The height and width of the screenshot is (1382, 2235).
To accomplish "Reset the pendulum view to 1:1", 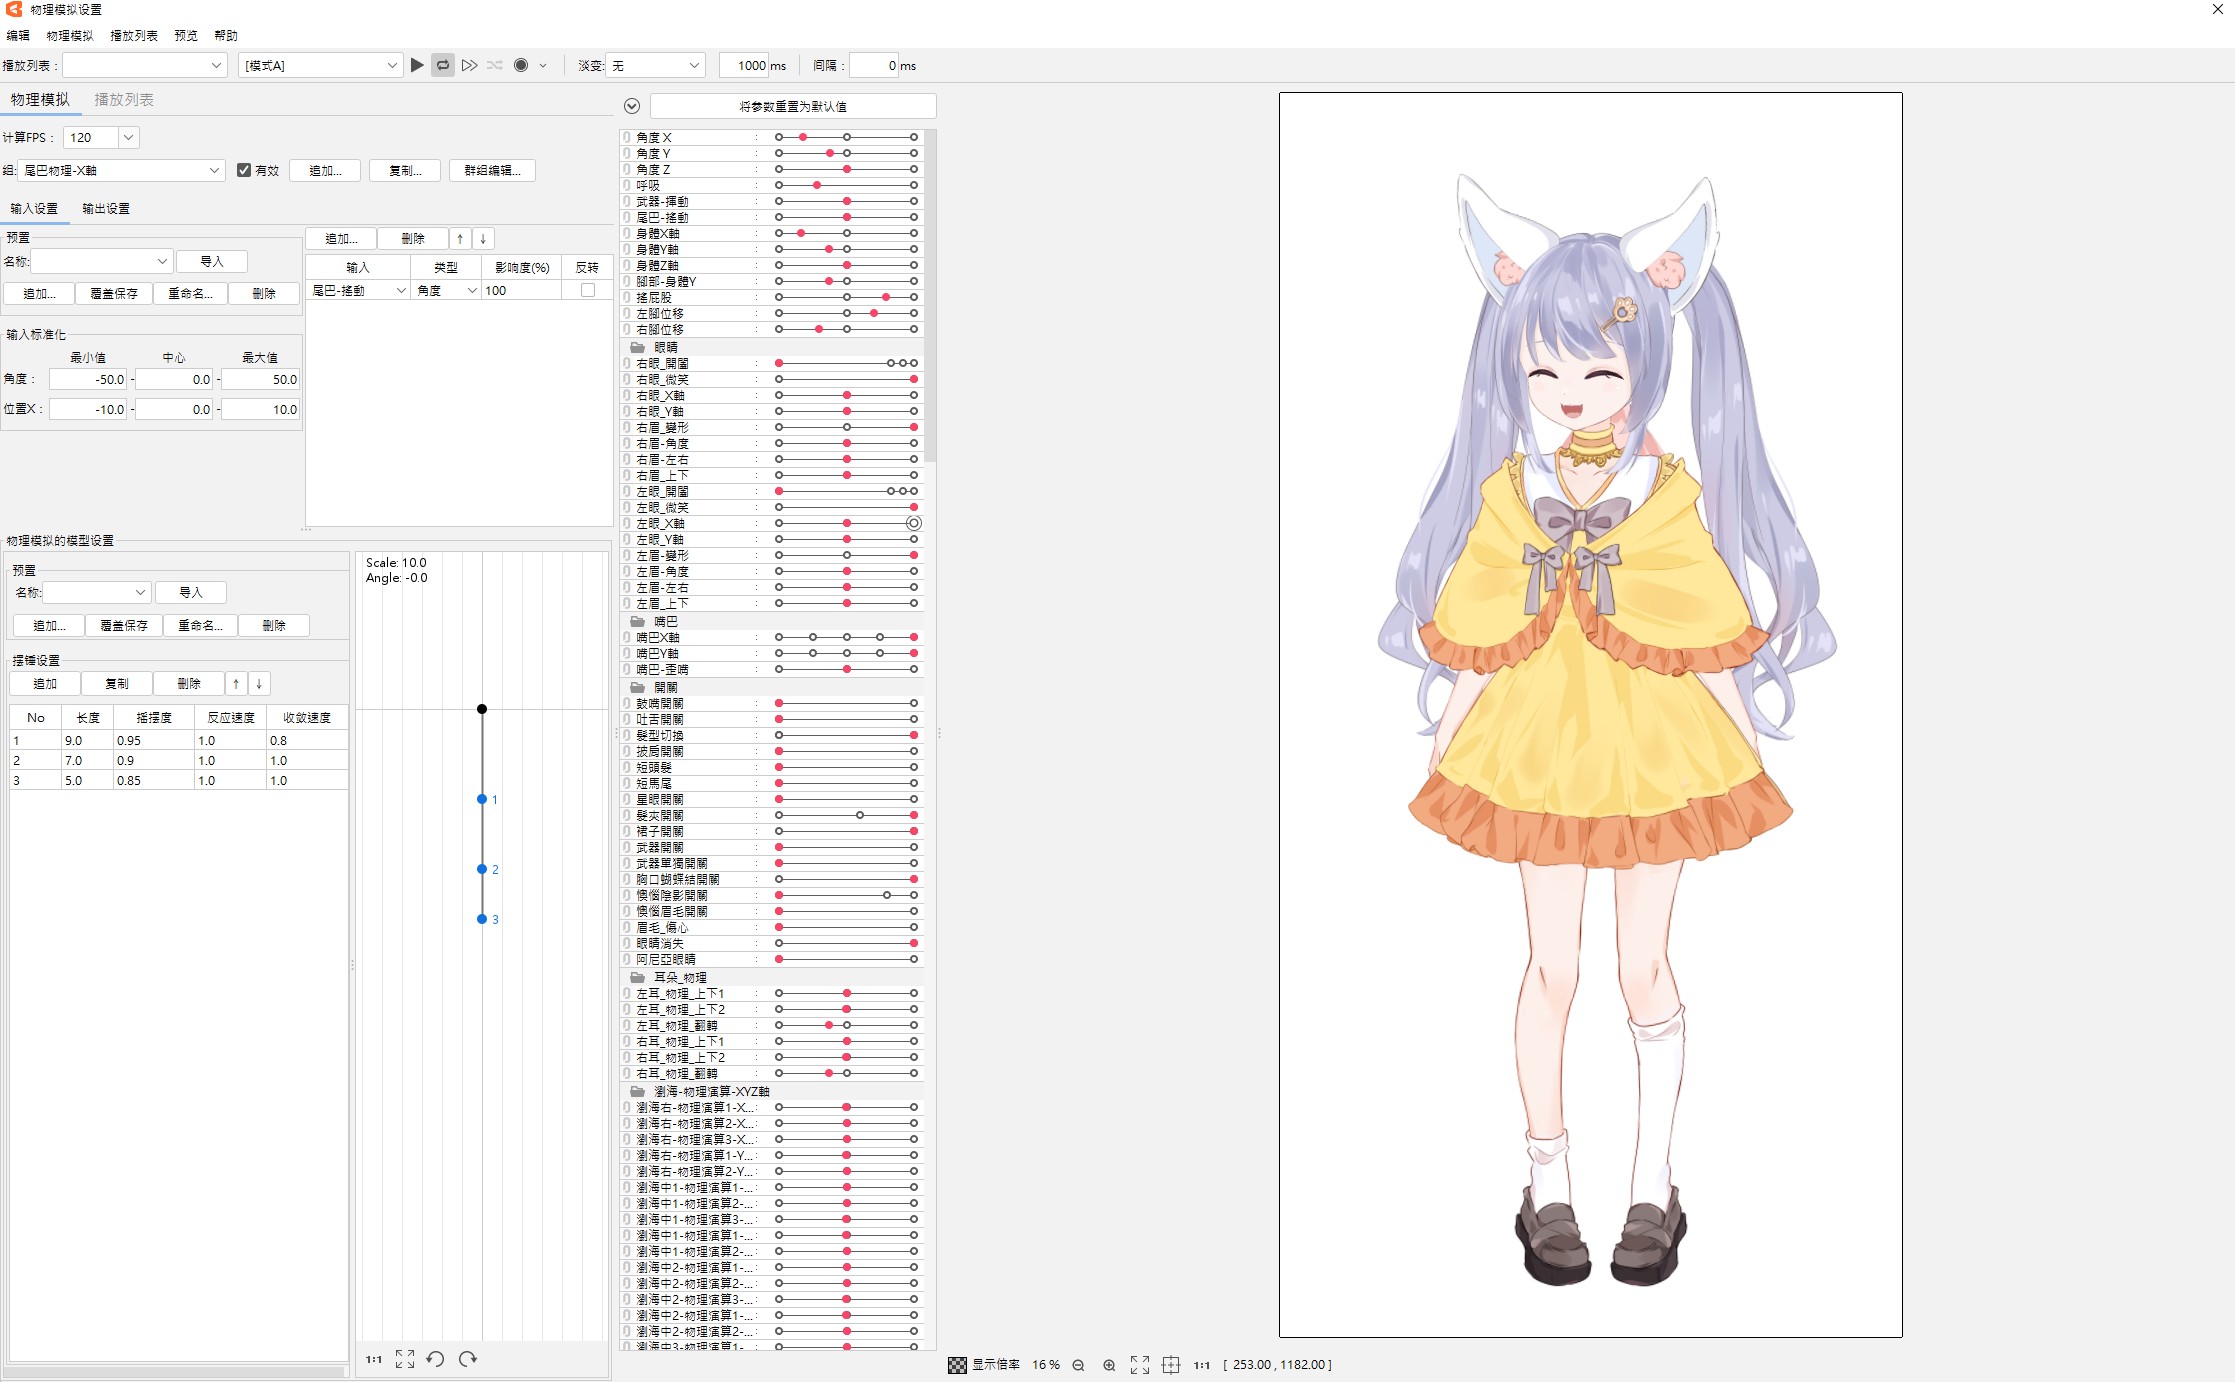I will tap(374, 1359).
